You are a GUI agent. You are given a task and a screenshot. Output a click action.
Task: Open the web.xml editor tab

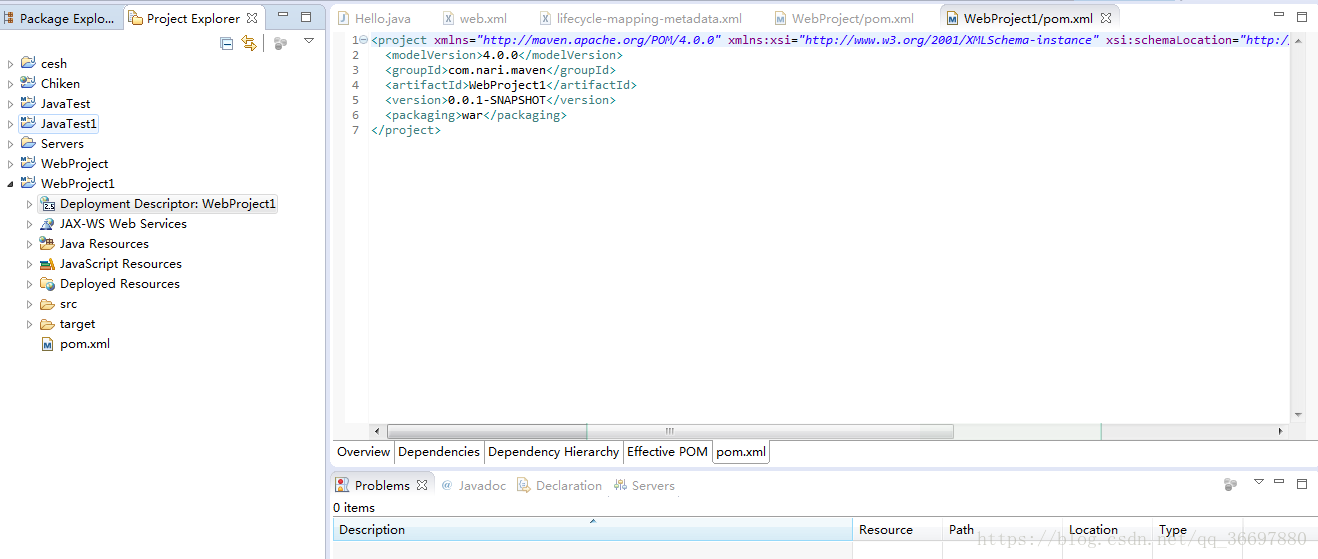[x=475, y=18]
